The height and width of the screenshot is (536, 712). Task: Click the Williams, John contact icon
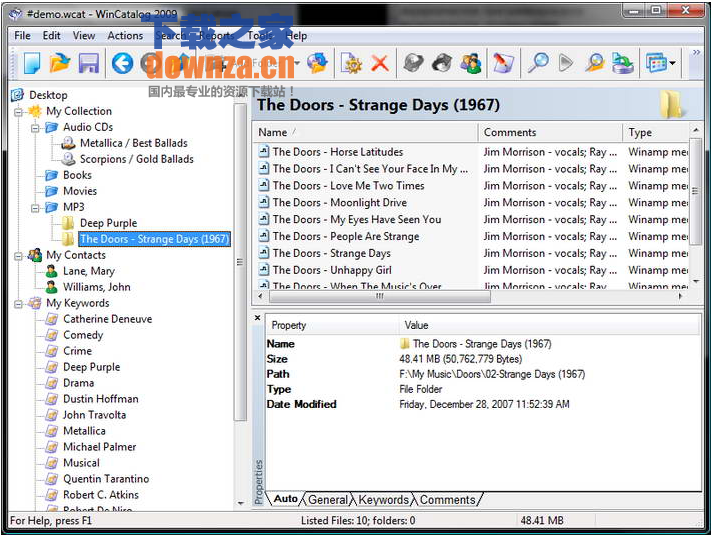[x=52, y=287]
